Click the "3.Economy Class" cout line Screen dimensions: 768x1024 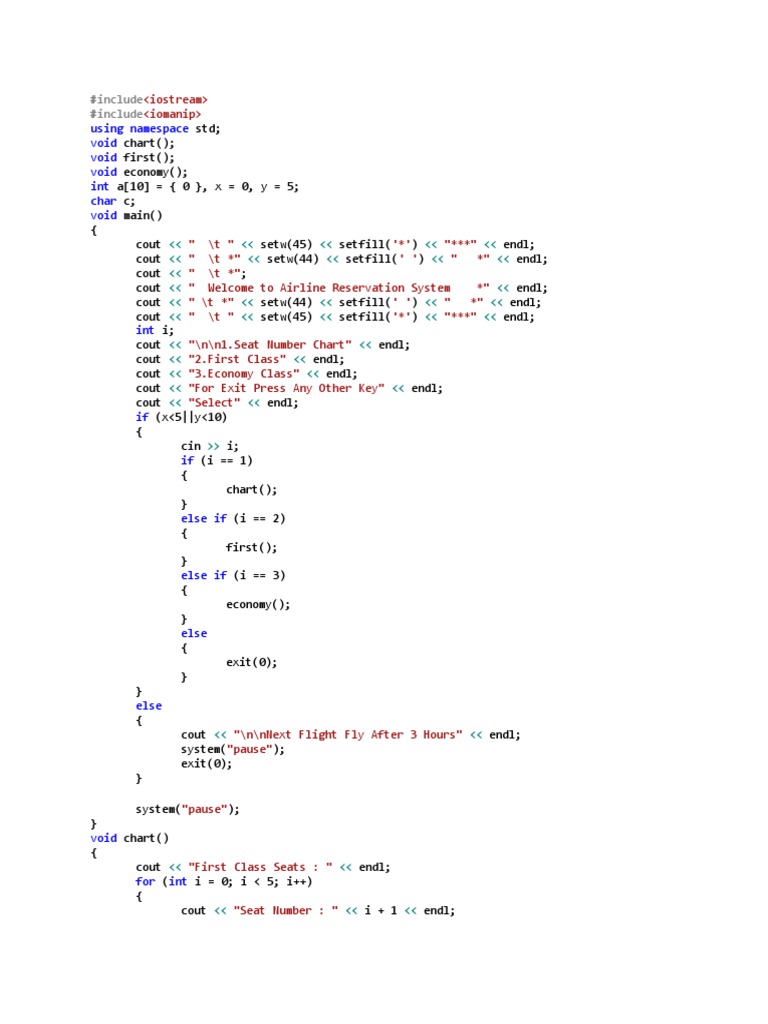247,374
